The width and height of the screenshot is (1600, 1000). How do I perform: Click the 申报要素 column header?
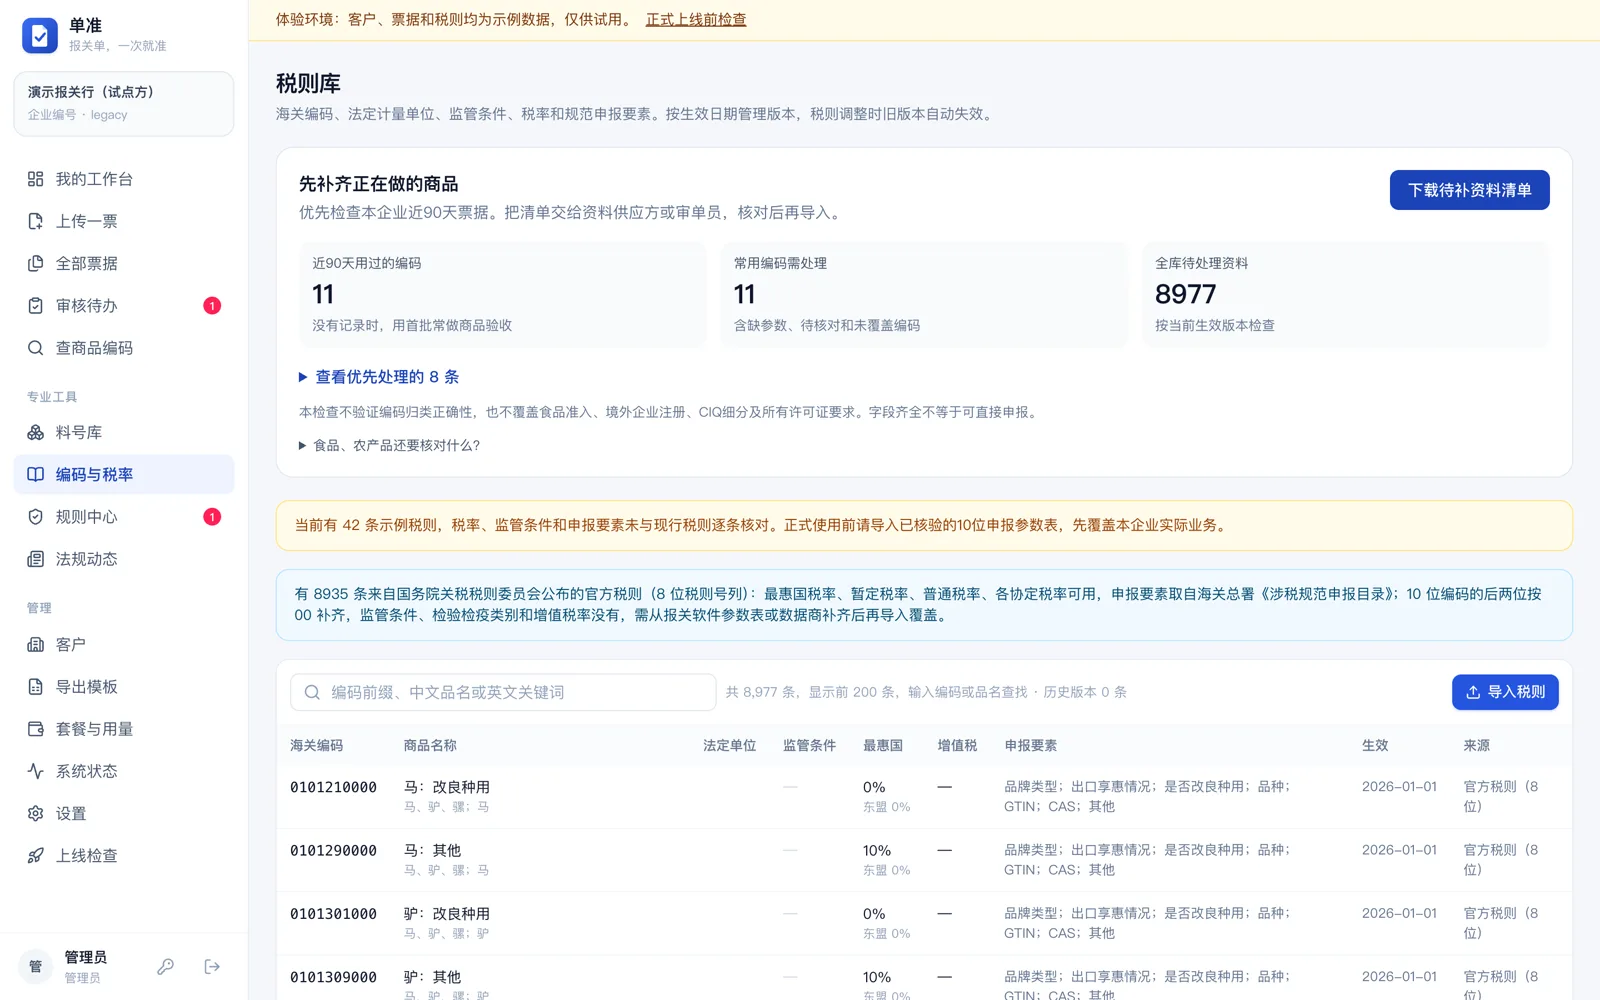click(x=1031, y=745)
